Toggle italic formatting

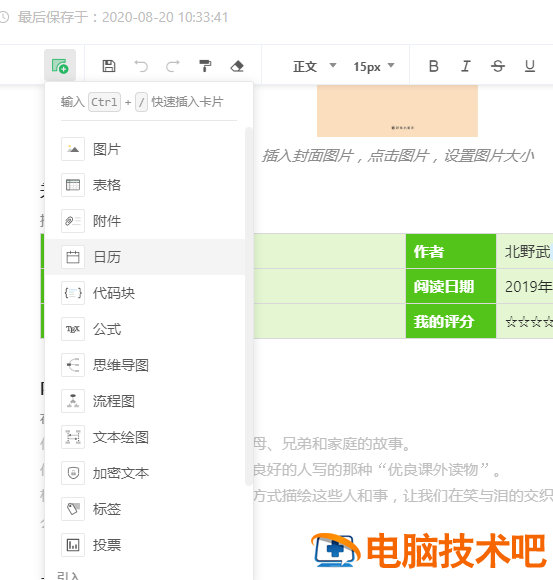(x=466, y=66)
